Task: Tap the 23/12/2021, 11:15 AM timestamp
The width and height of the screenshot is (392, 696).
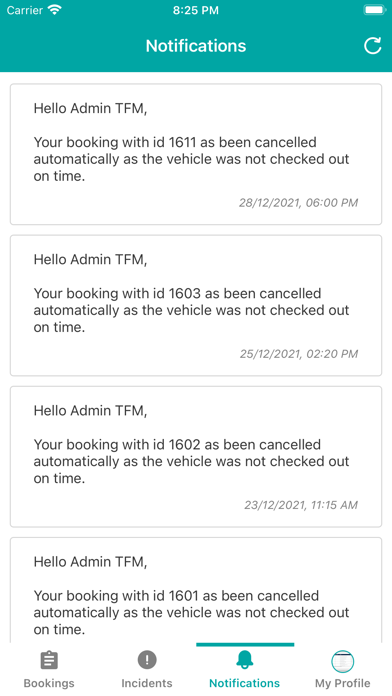Action: (301, 505)
